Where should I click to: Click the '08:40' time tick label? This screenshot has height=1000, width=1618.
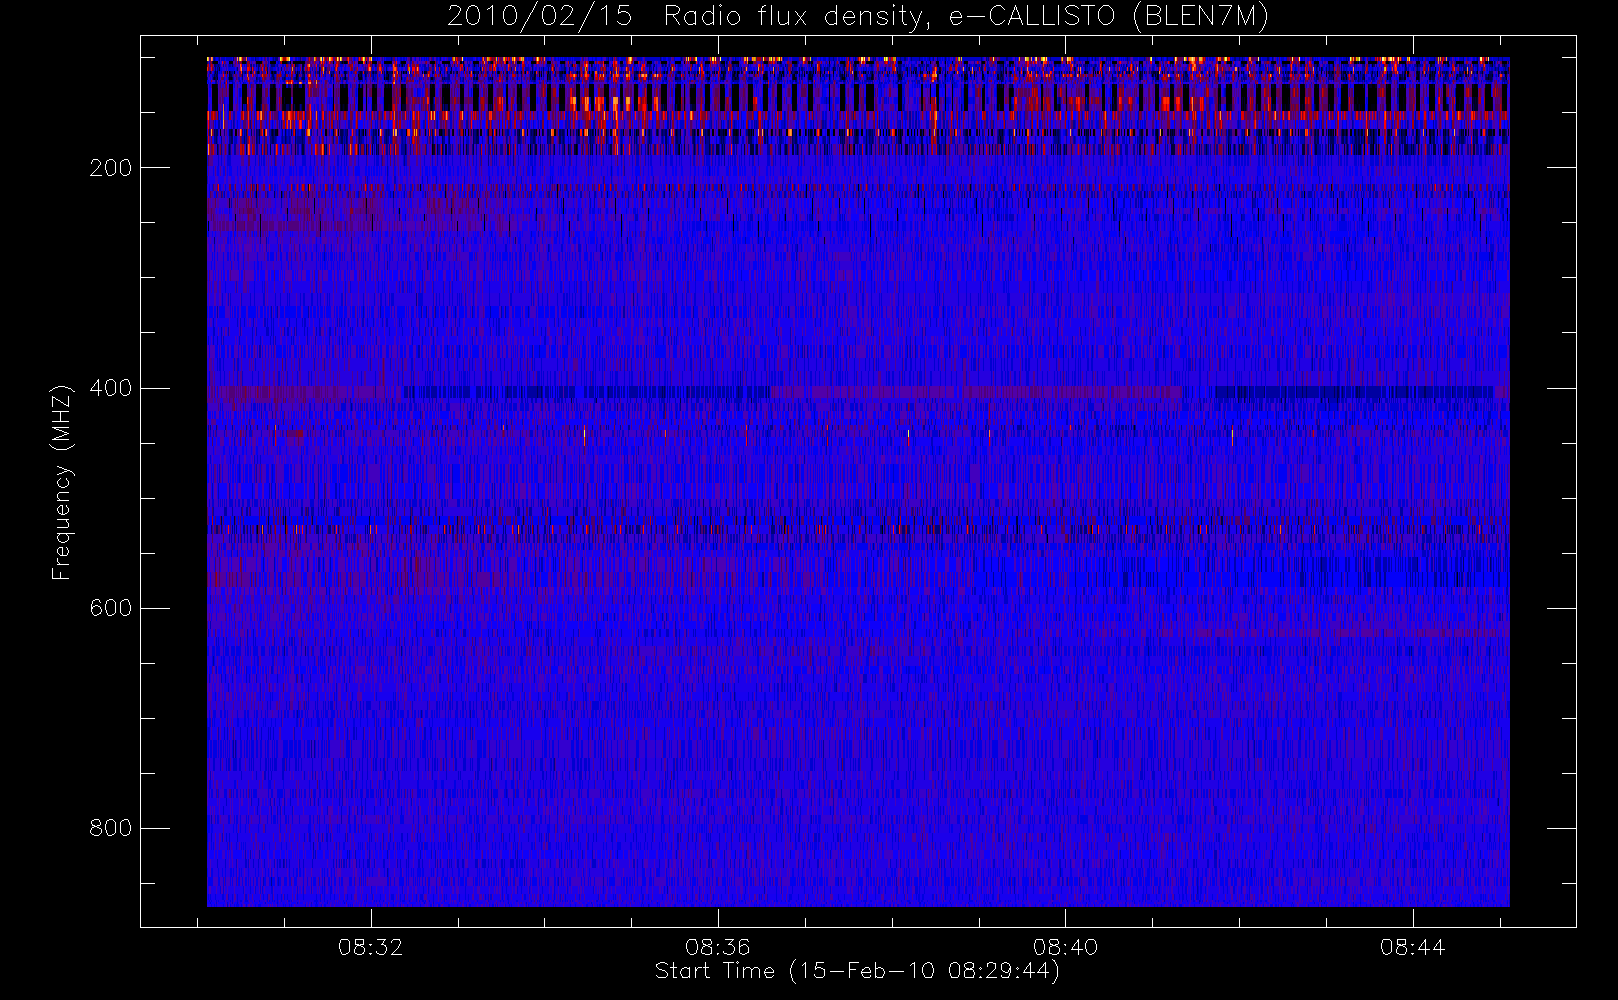[x=1065, y=947]
